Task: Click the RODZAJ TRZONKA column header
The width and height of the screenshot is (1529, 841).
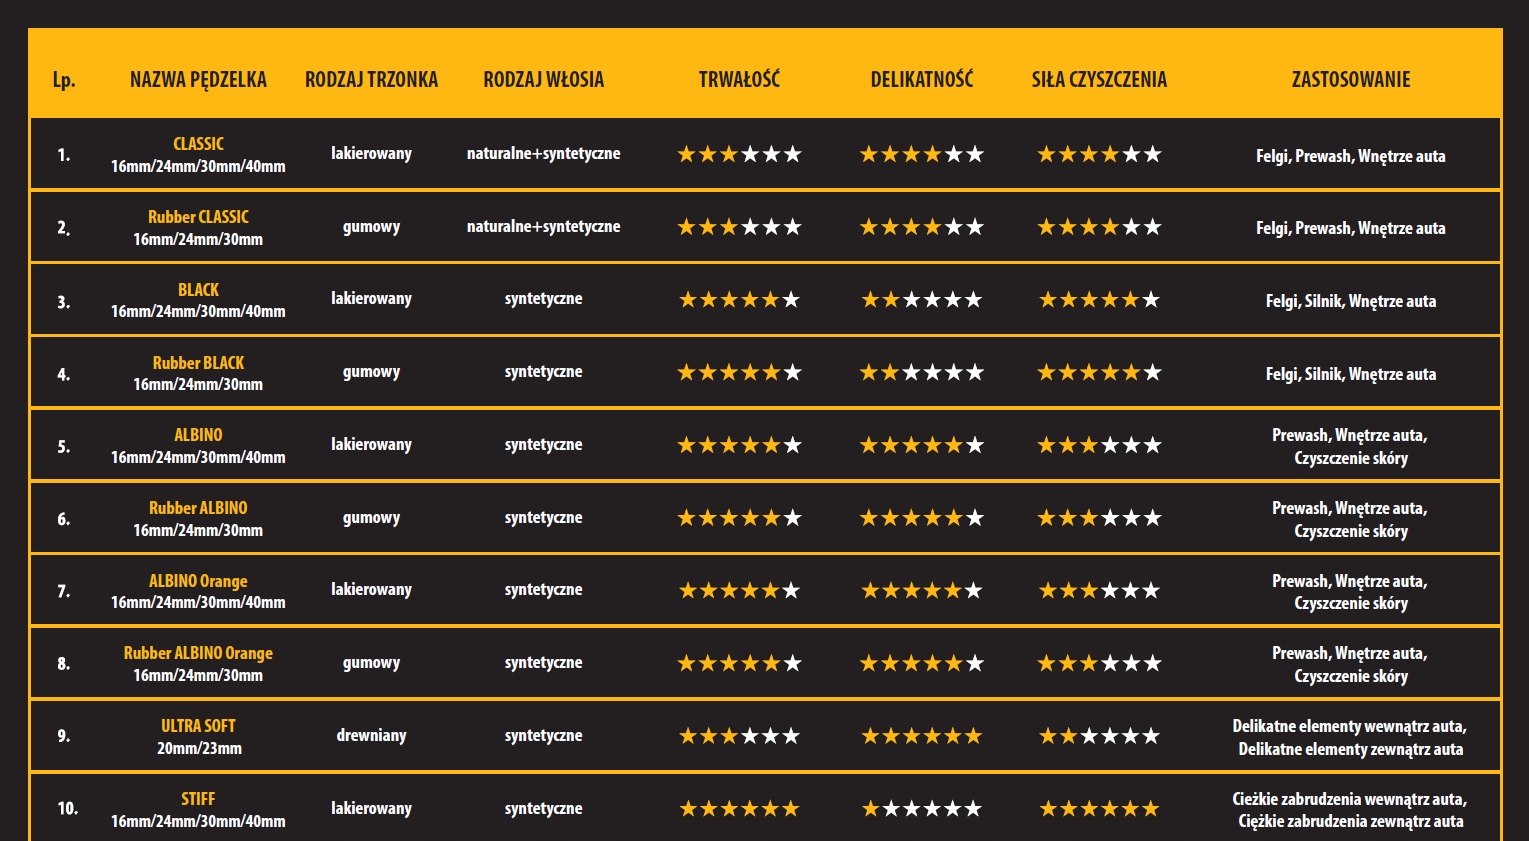Action: tap(371, 80)
